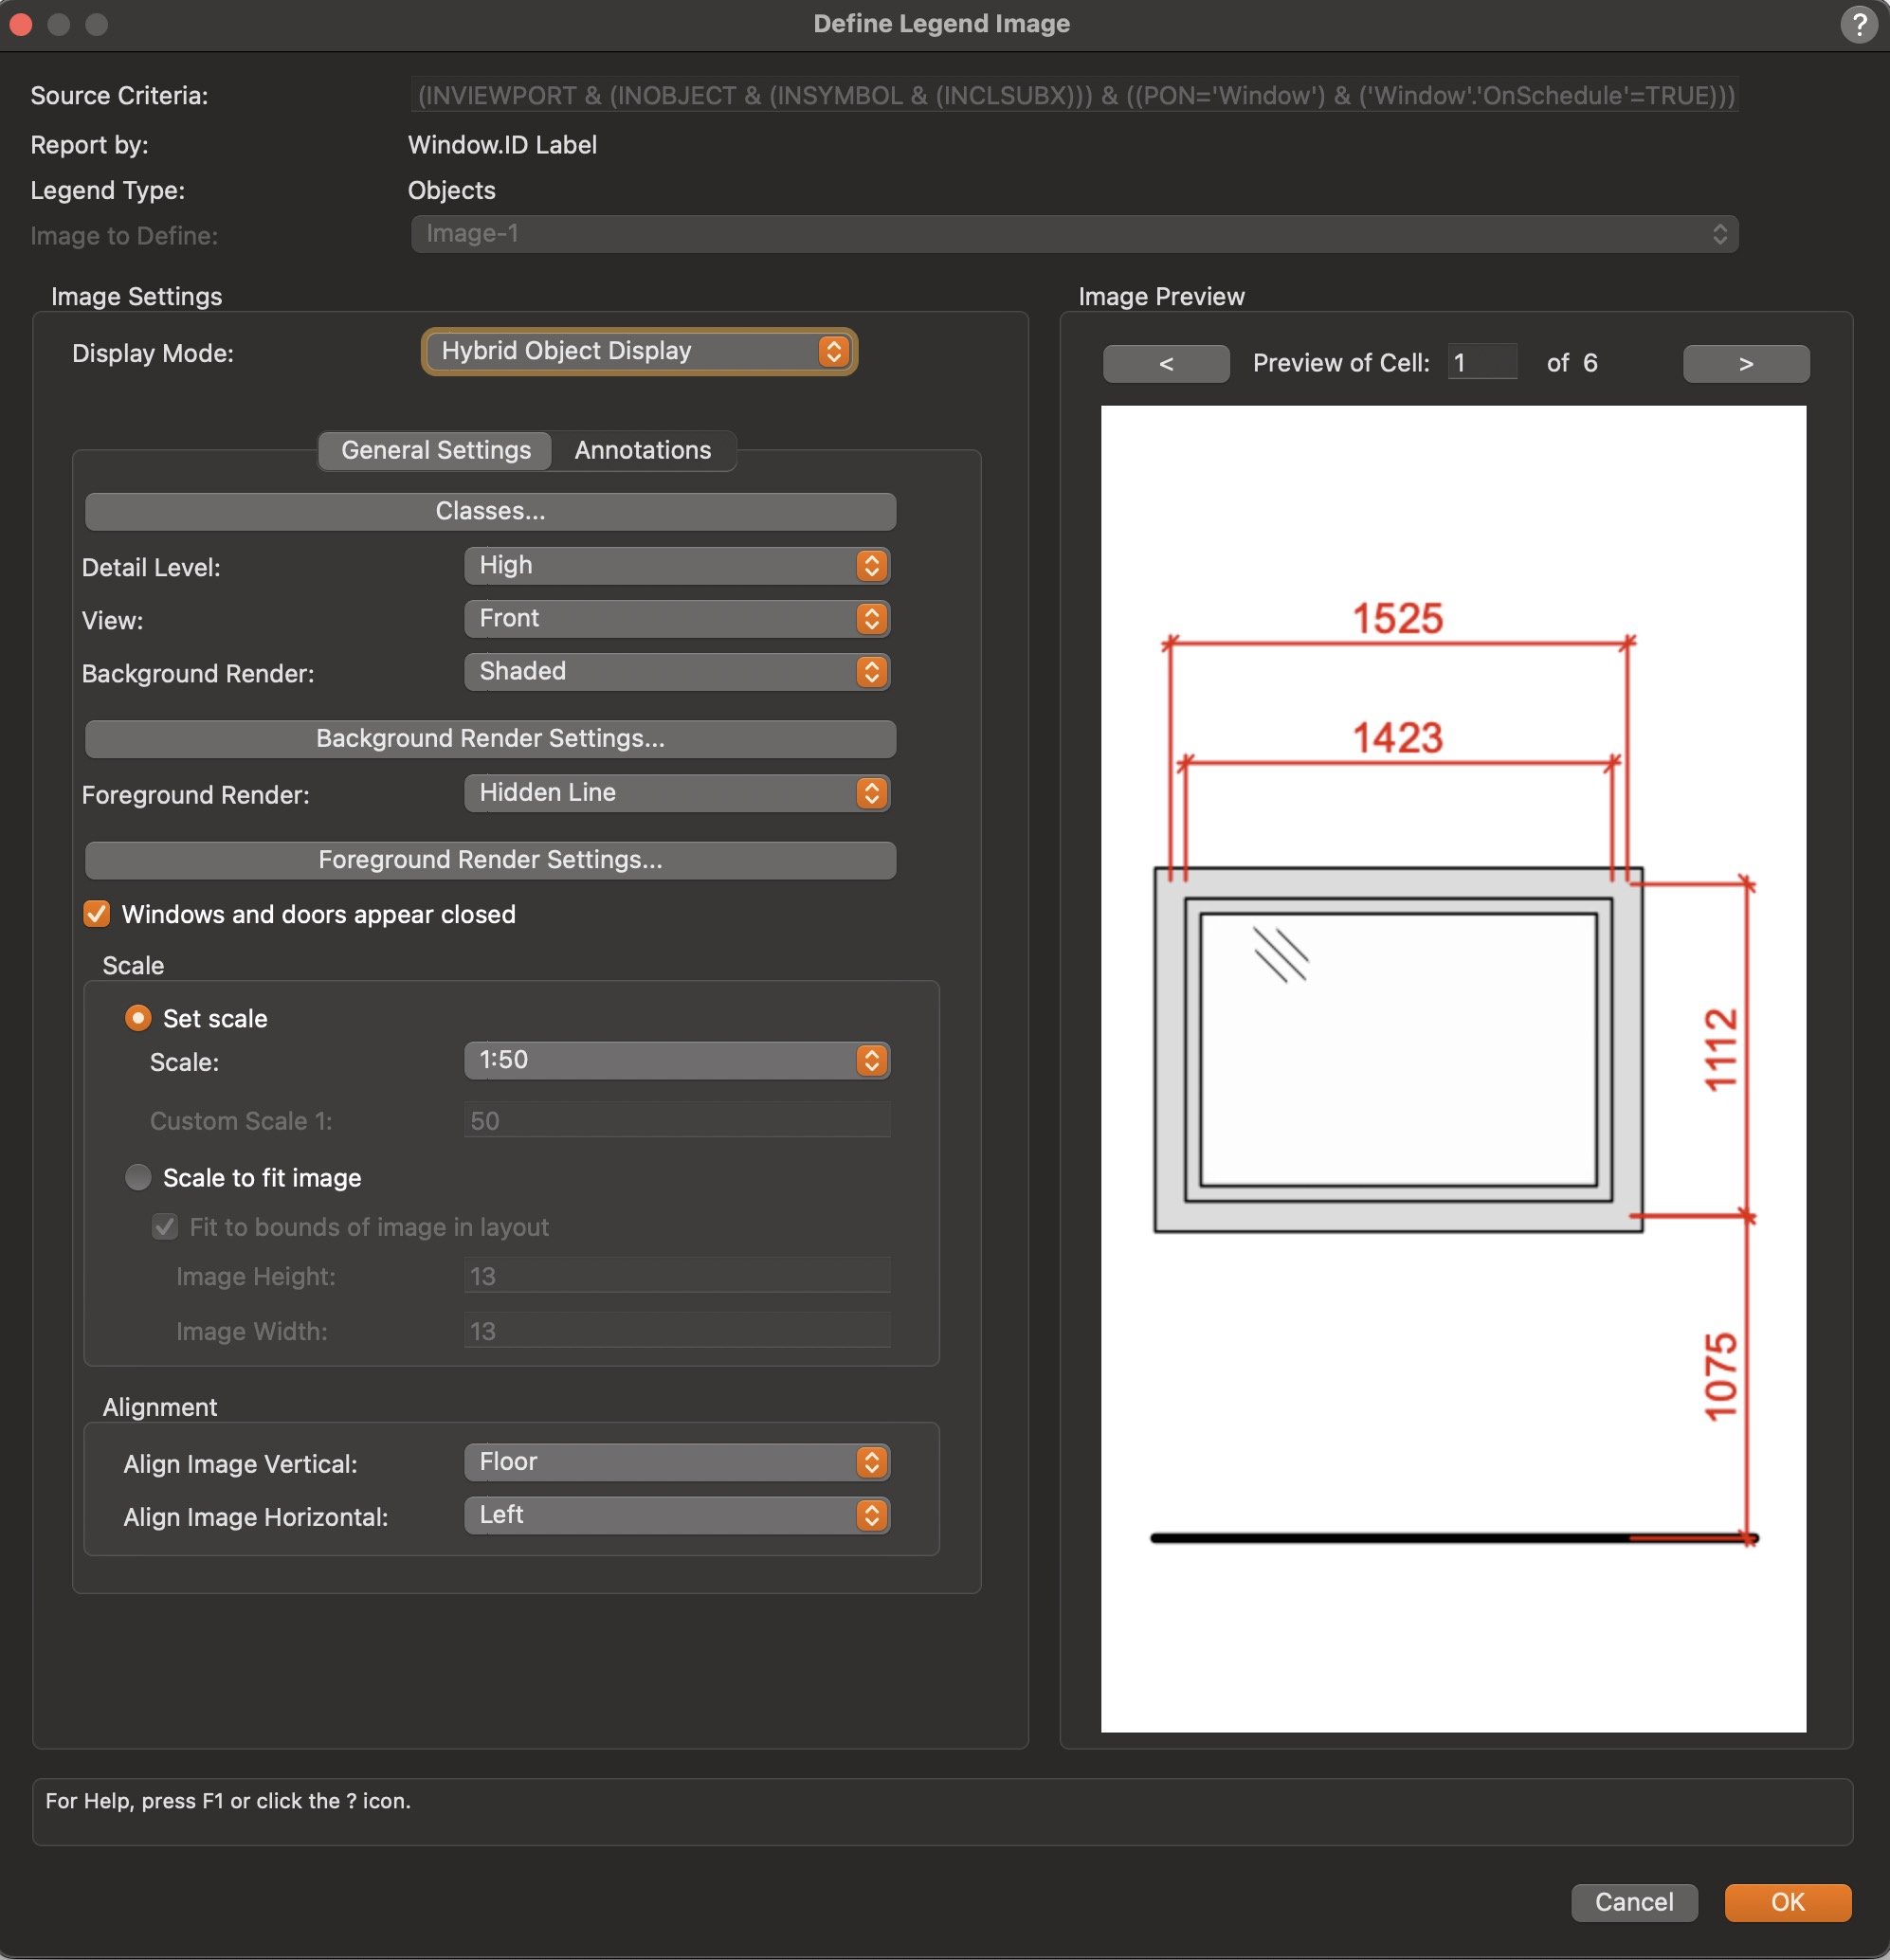The height and width of the screenshot is (1960, 1890).
Task: Open Background Render Settings...
Action: coord(490,739)
